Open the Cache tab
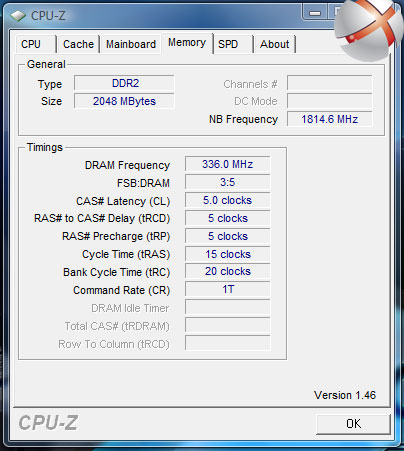Screen dimensions: 404x451 78,44
